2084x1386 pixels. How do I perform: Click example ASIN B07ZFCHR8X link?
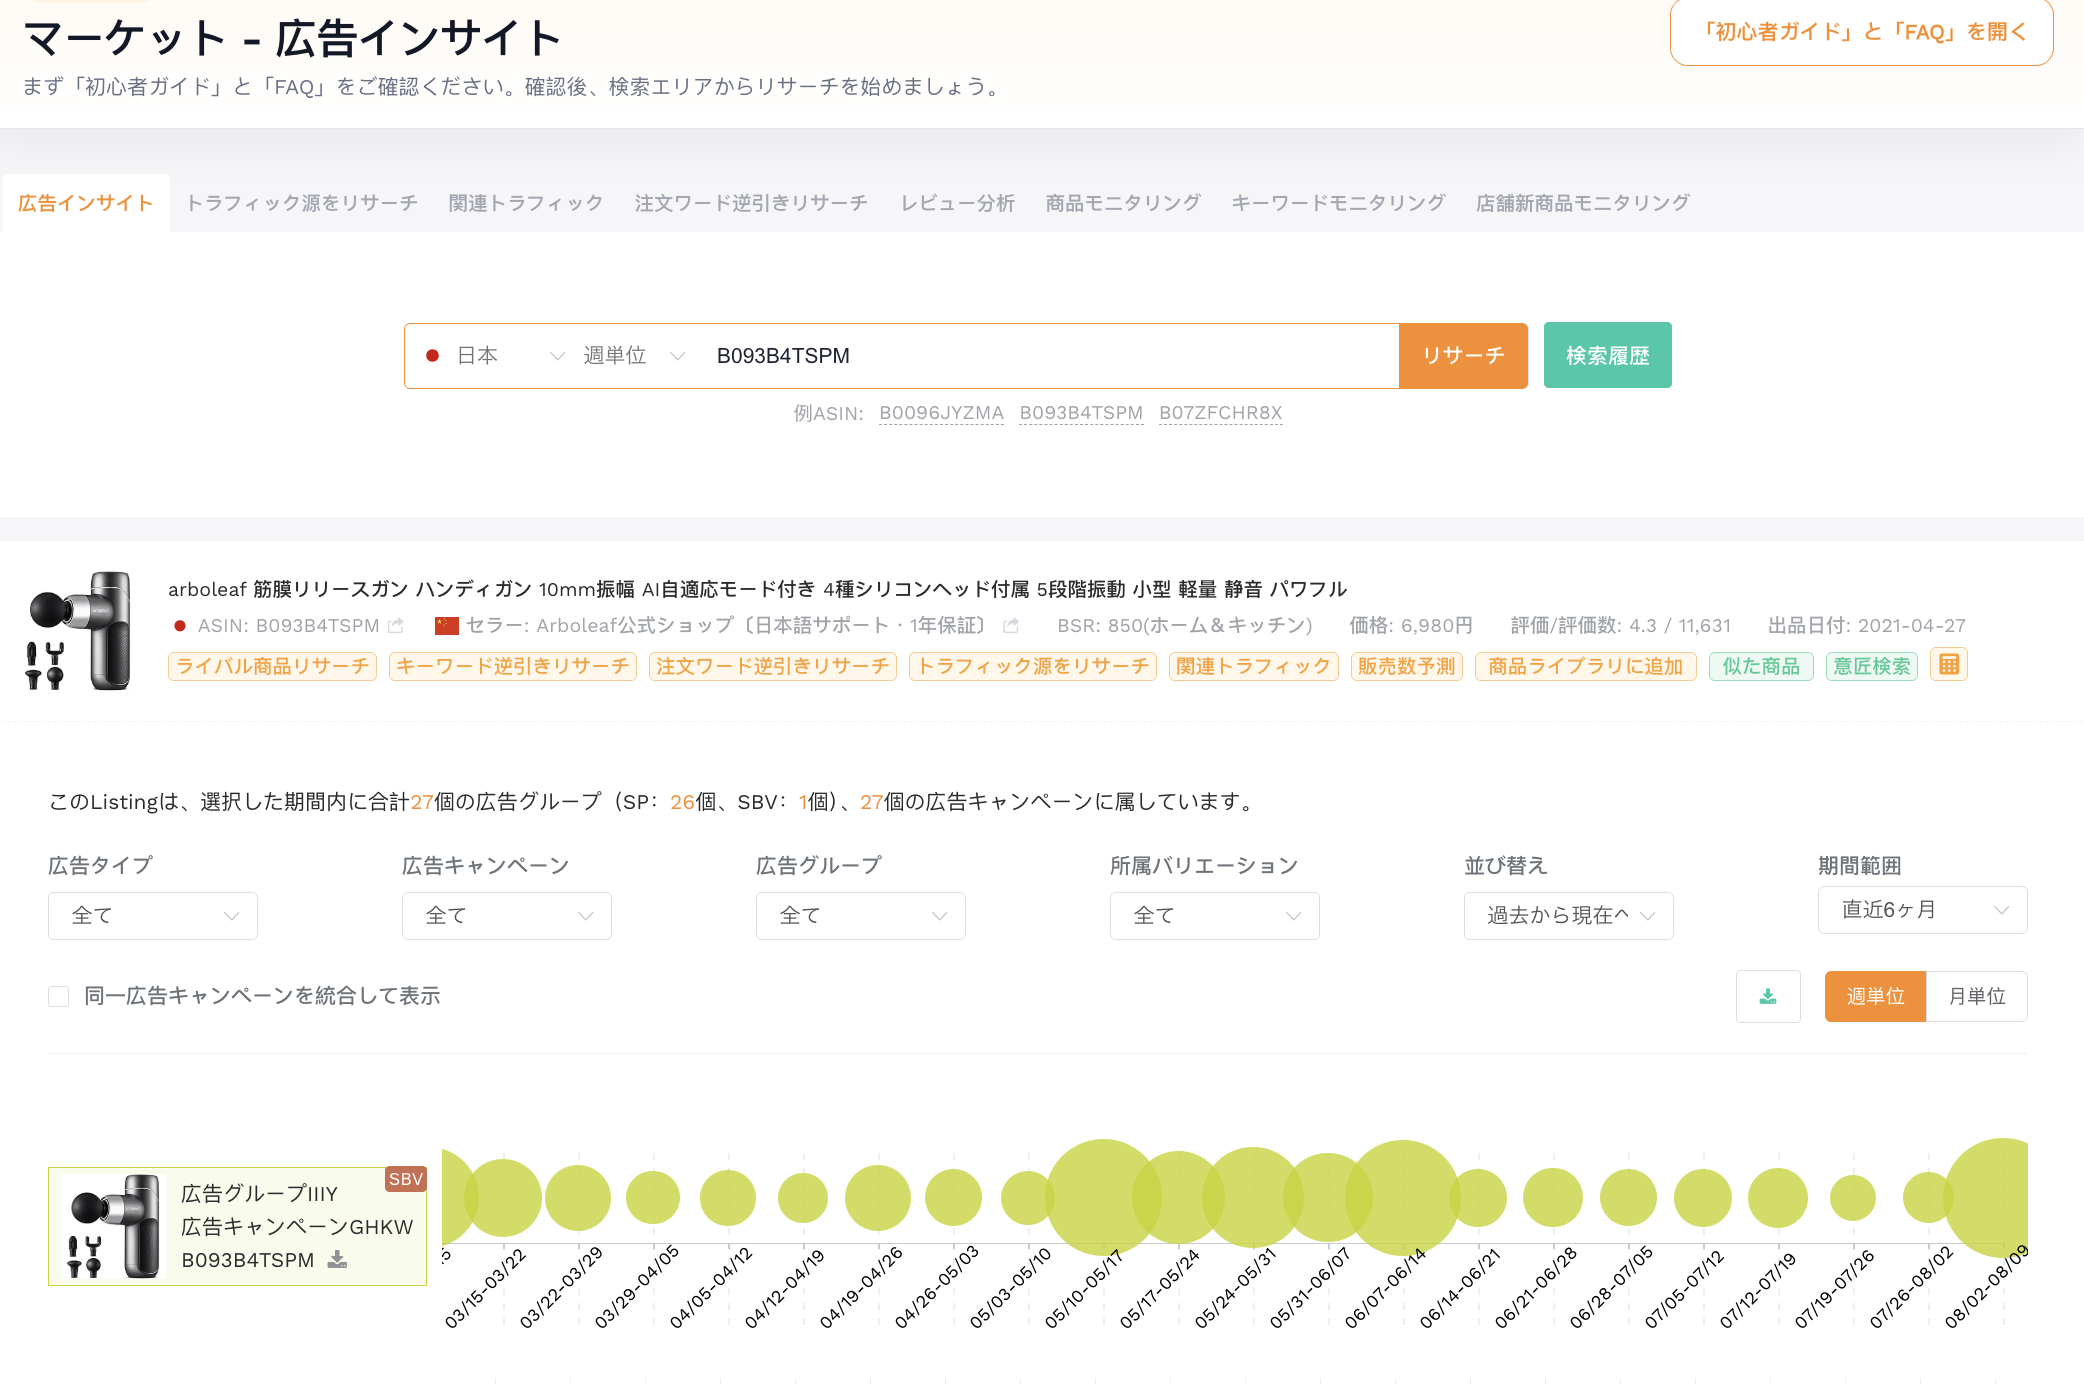(1221, 413)
